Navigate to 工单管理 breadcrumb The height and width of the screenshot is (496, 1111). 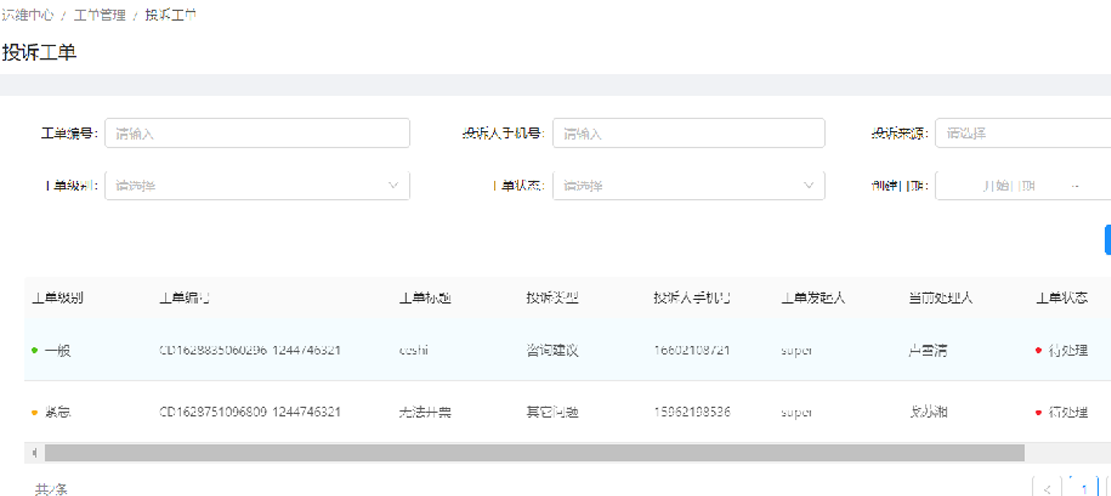click(x=99, y=16)
